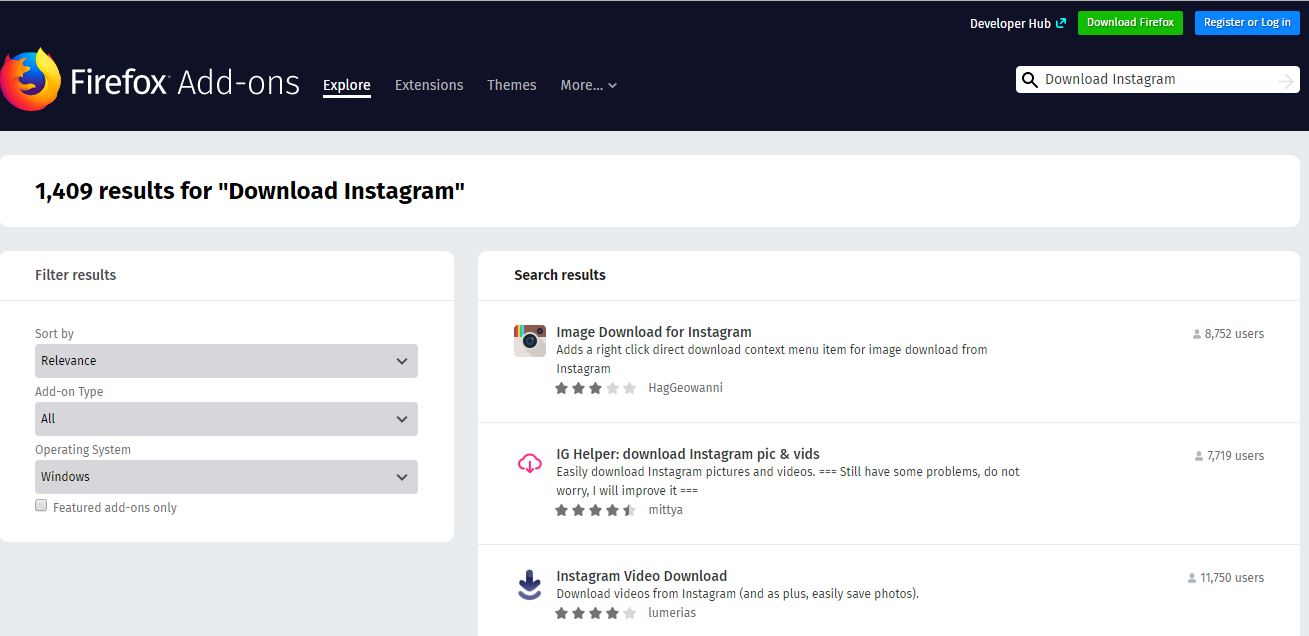Click the user icon beside 7,719 users
Viewport: 1309px width, 636px height.
[x=1198, y=456]
